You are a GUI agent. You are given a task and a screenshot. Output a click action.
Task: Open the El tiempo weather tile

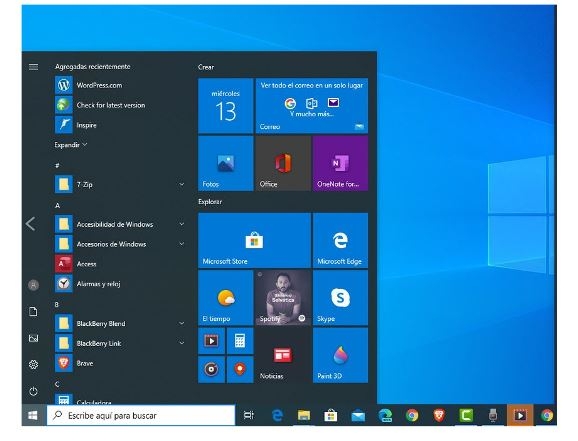pyautogui.click(x=226, y=298)
